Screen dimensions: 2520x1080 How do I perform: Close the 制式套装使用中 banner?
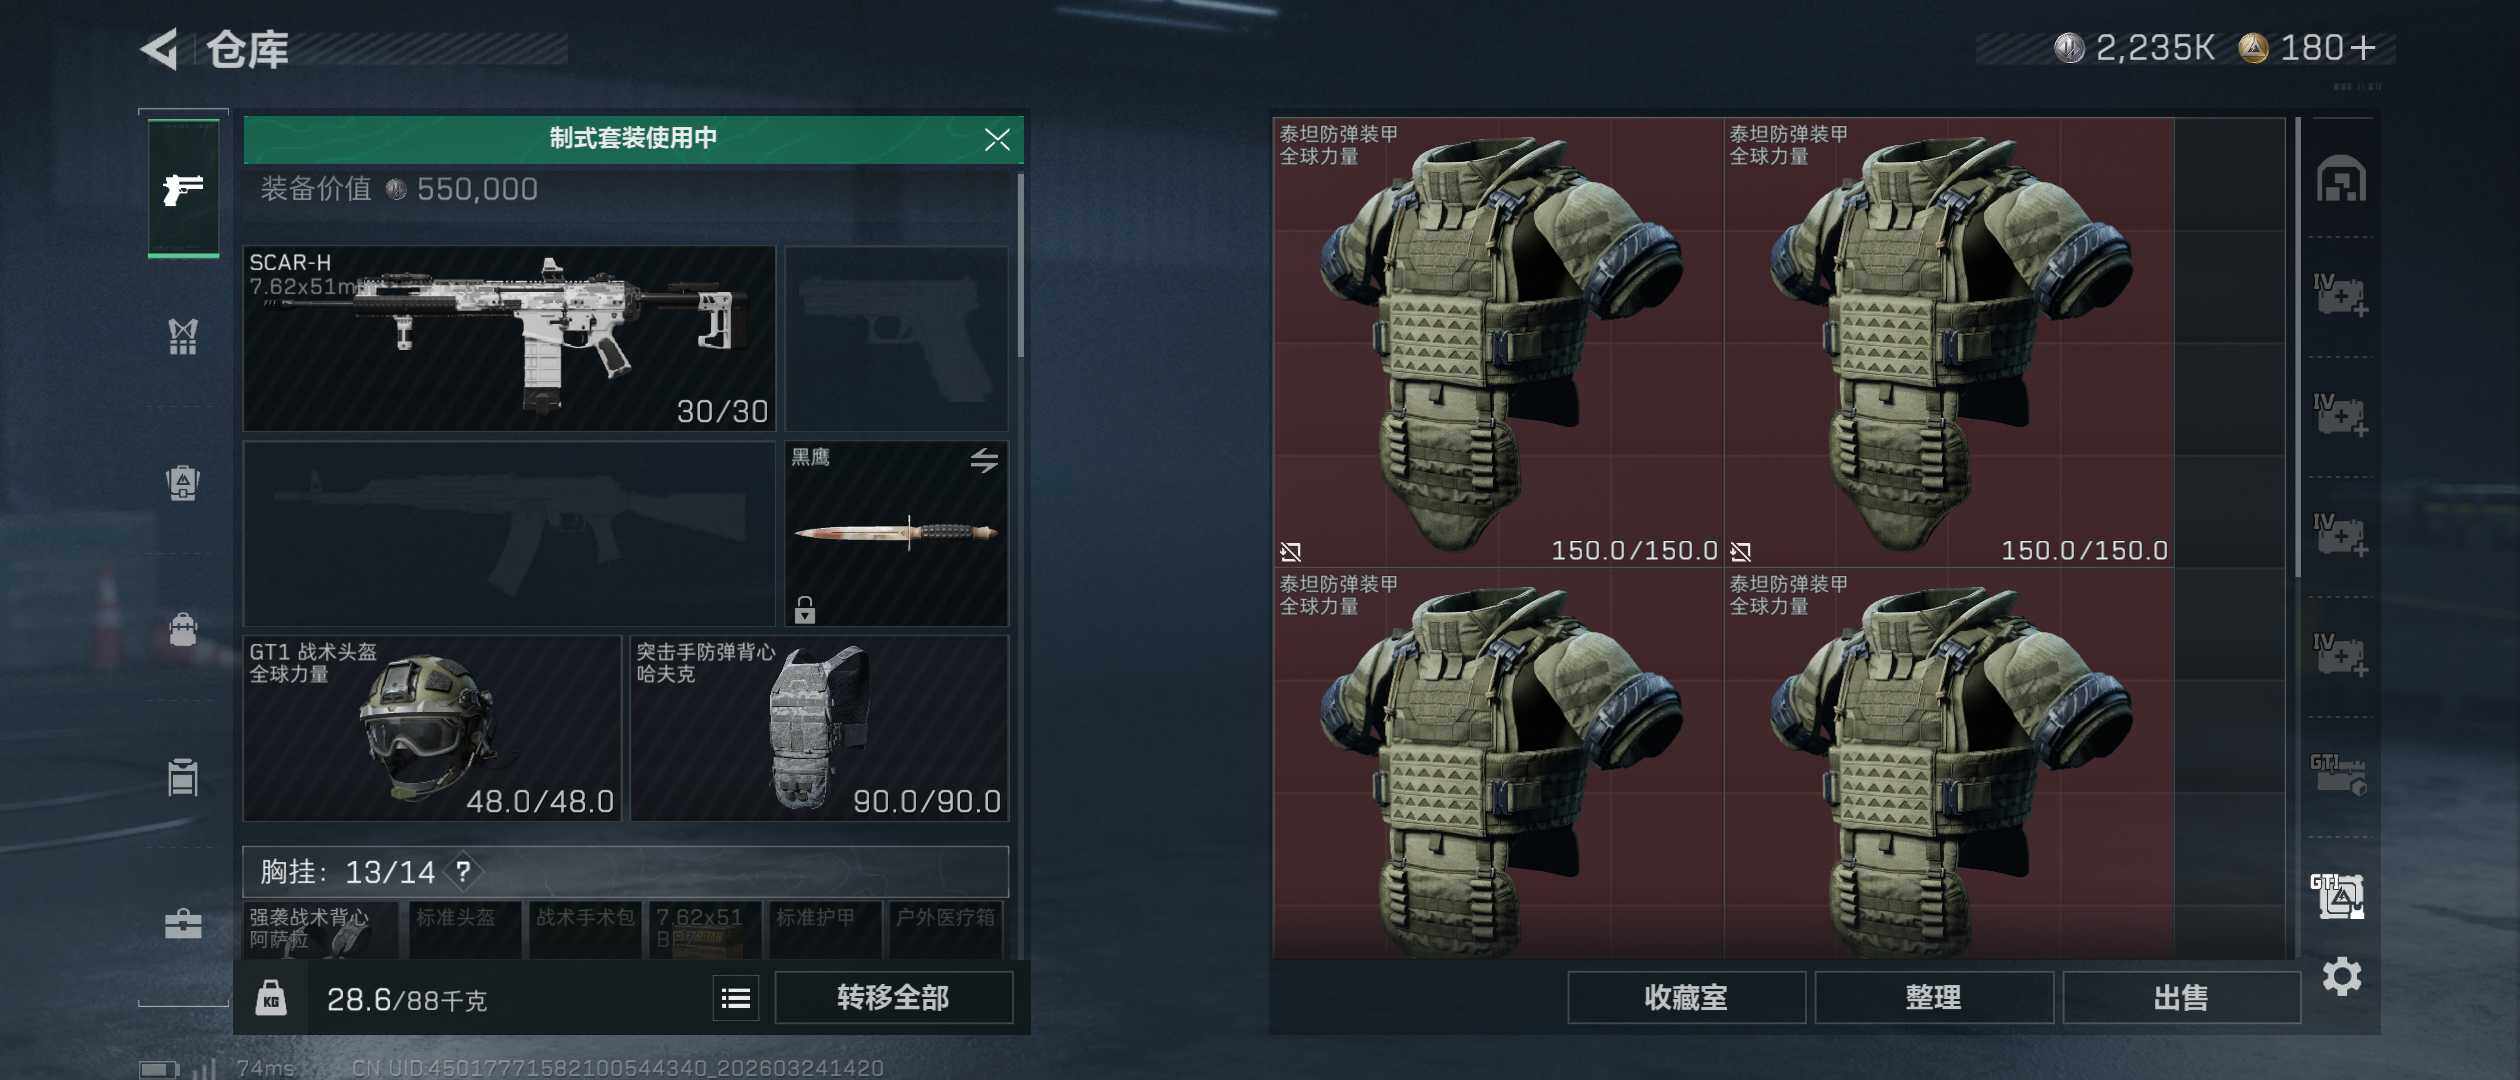pyautogui.click(x=997, y=139)
